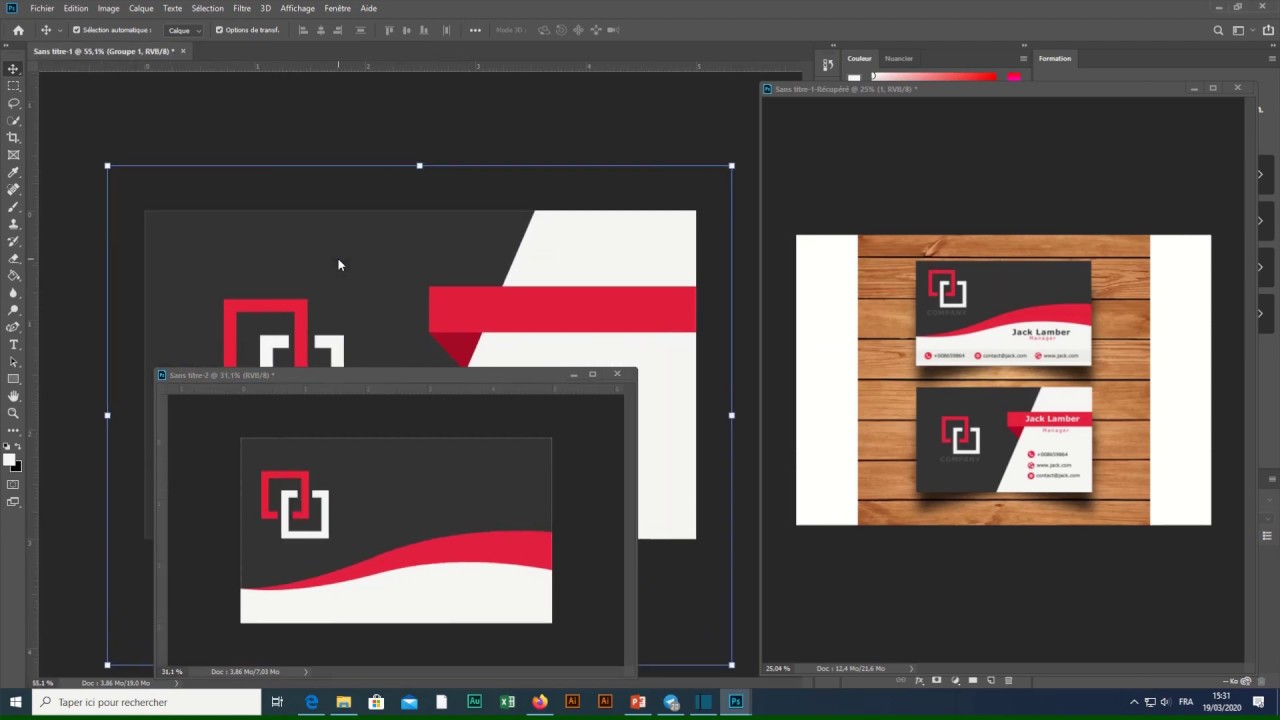Toggle Quick Mask mode icon
The image size is (1280, 720).
13,485
